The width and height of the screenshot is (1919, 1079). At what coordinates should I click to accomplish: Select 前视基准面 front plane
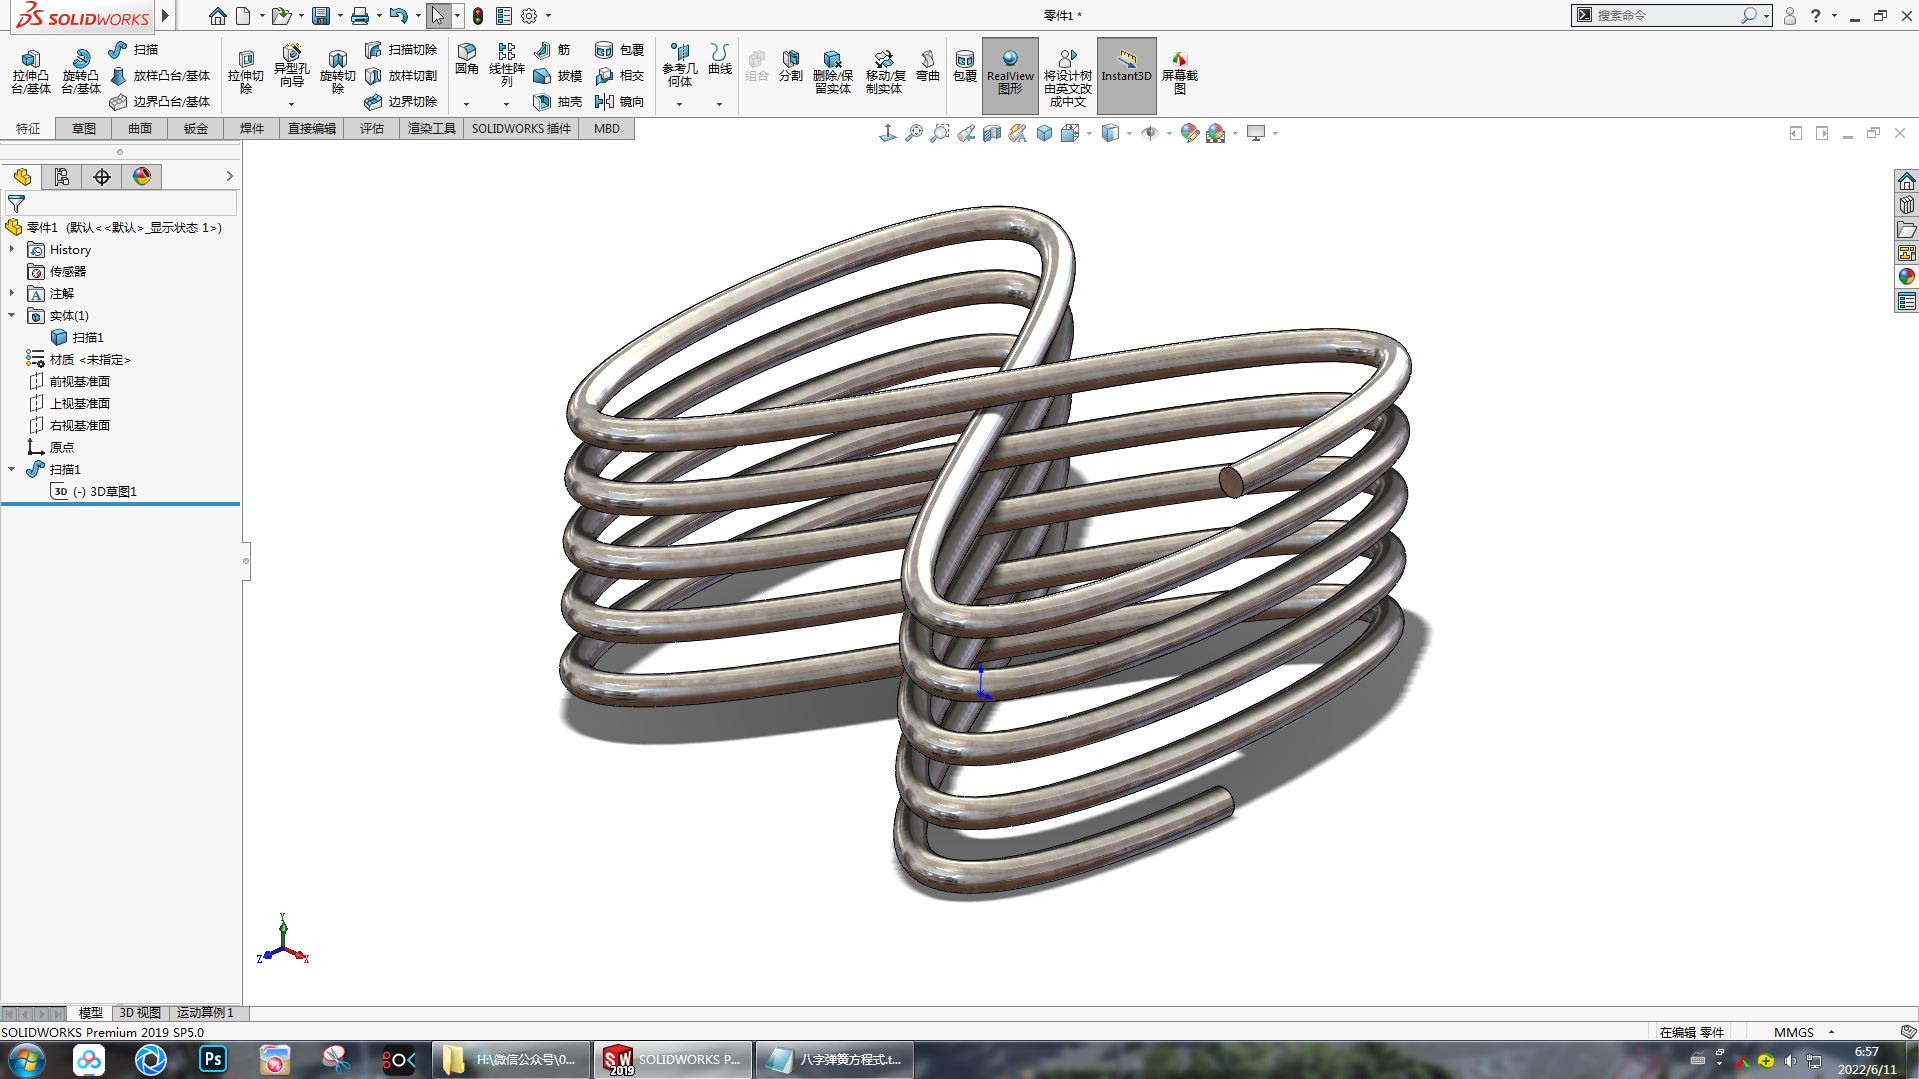[x=70, y=381]
